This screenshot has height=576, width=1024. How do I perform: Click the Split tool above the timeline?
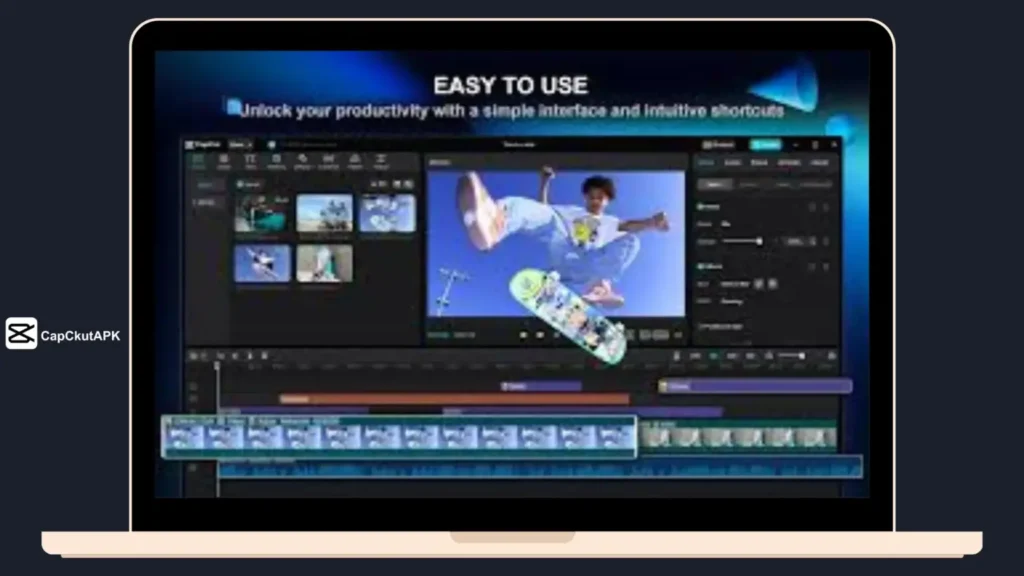tap(220, 356)
